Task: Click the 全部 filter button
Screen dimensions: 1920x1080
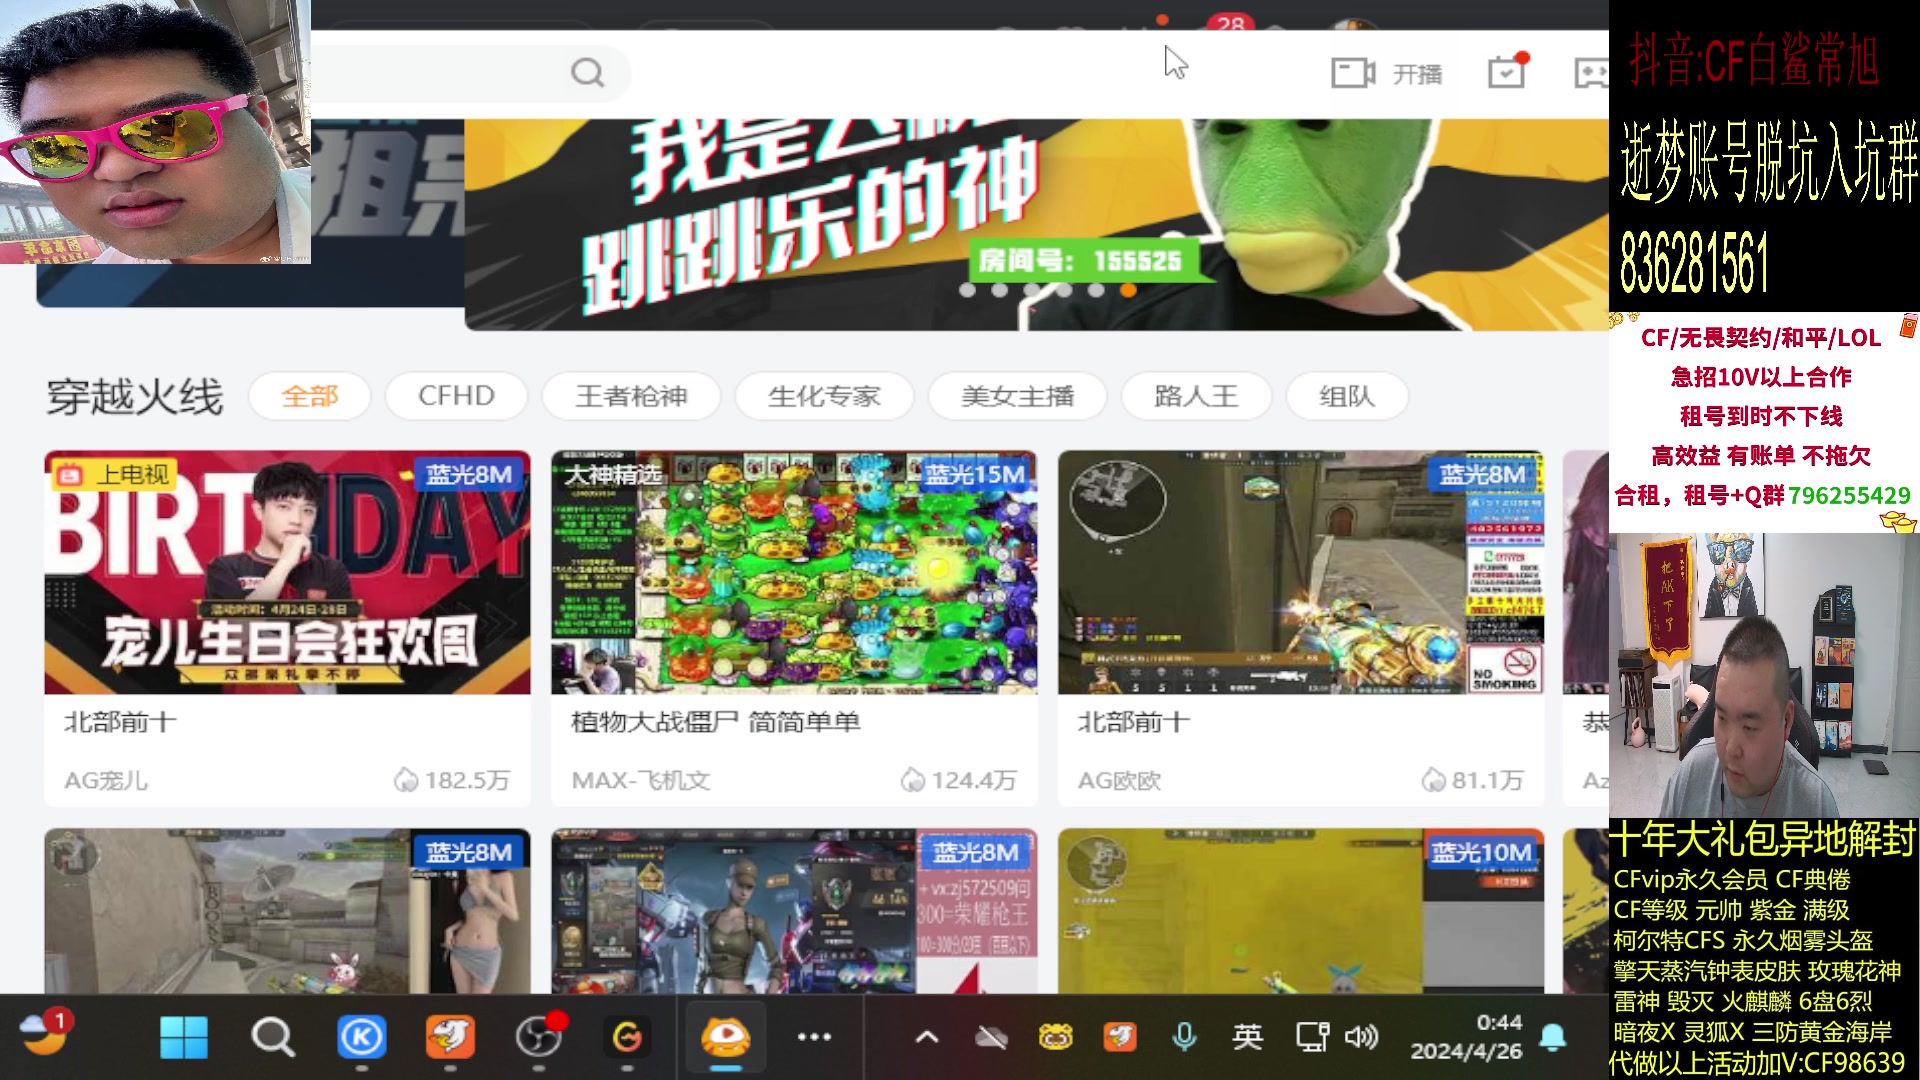Action: pyautogui.click(x=310, y=396)
